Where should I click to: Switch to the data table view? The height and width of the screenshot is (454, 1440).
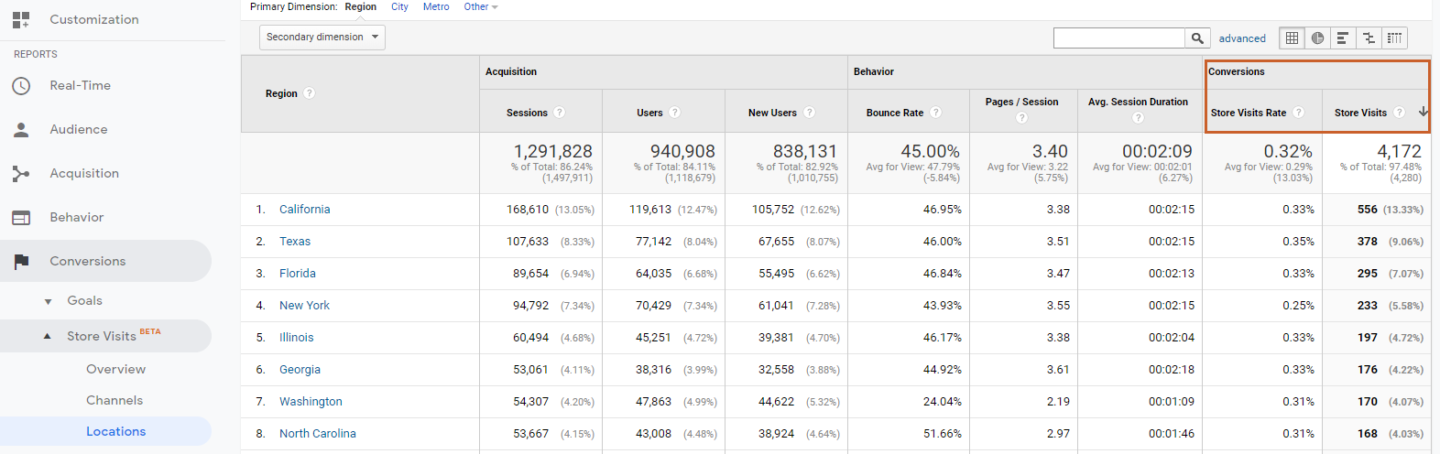pos(1292,38)
